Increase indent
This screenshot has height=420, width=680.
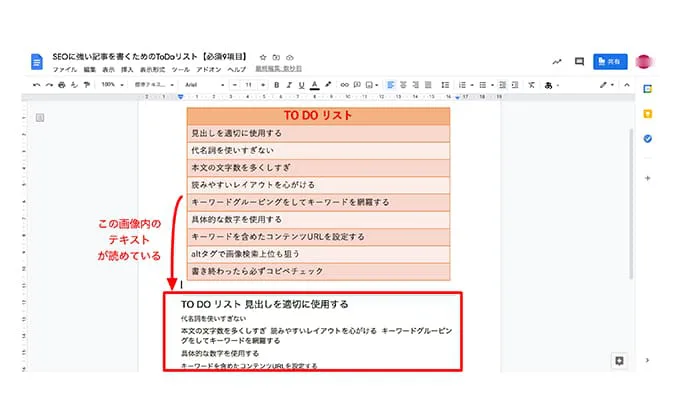pos(515,85)
